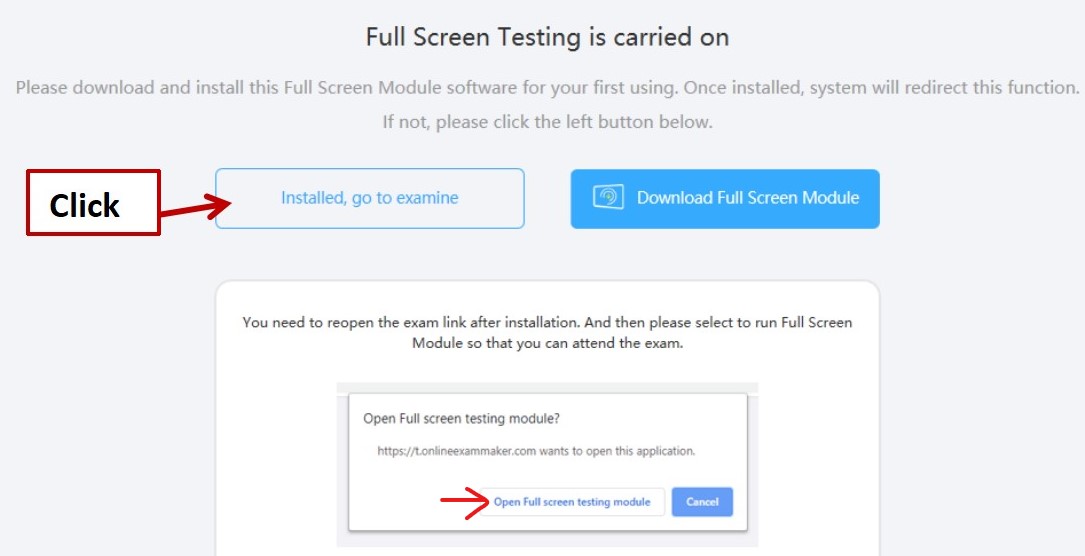Click the "Please download and install" description line
The width and height of the screenshot is (1085, 556).
pos(547,88)
